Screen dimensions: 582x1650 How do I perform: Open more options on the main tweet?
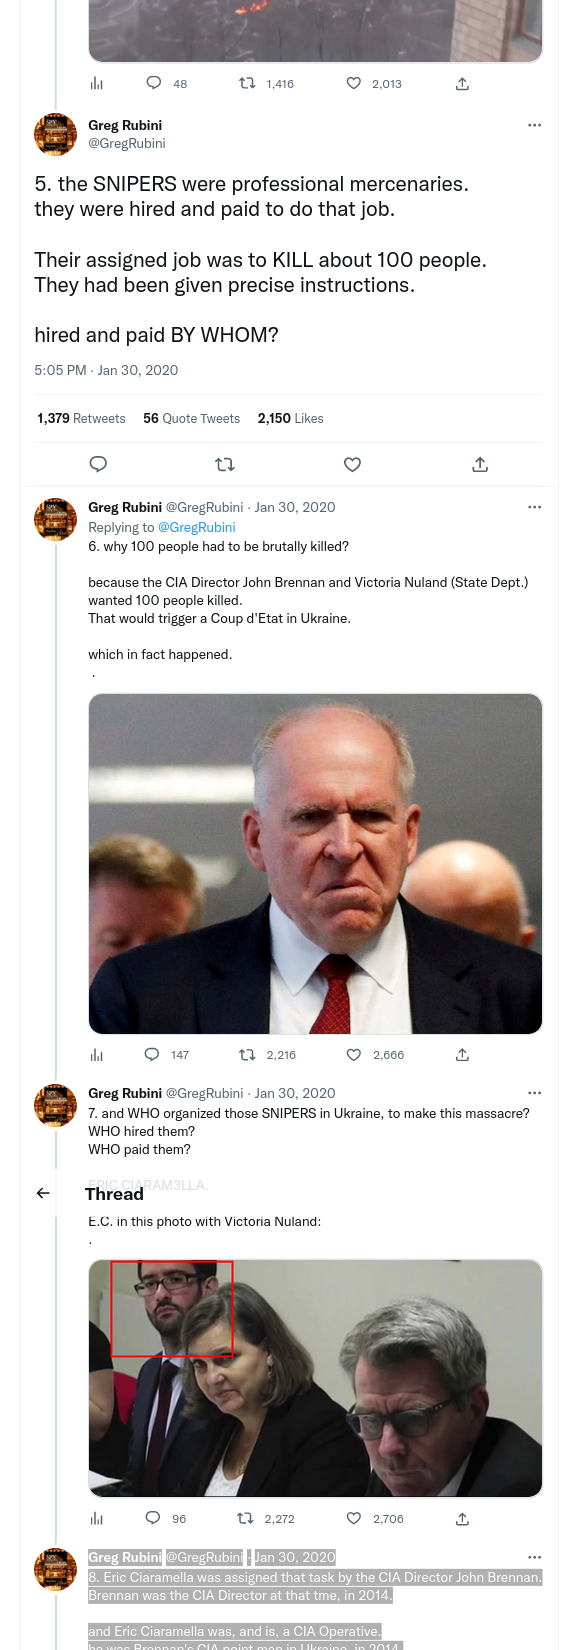point(534,125)
